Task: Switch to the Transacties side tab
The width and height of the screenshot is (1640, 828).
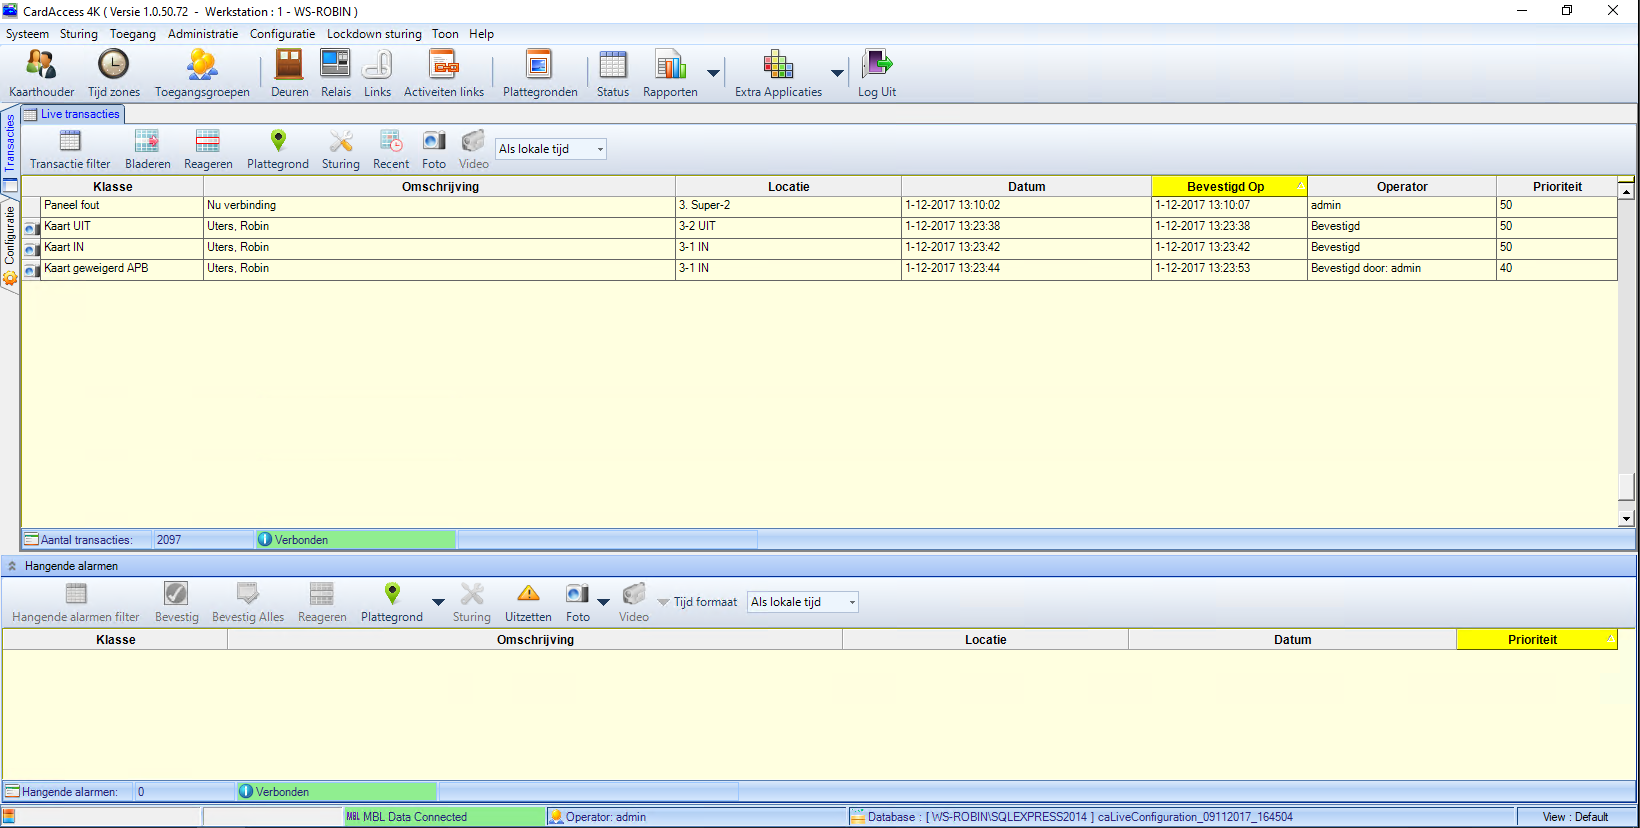Action: point(10,152)
